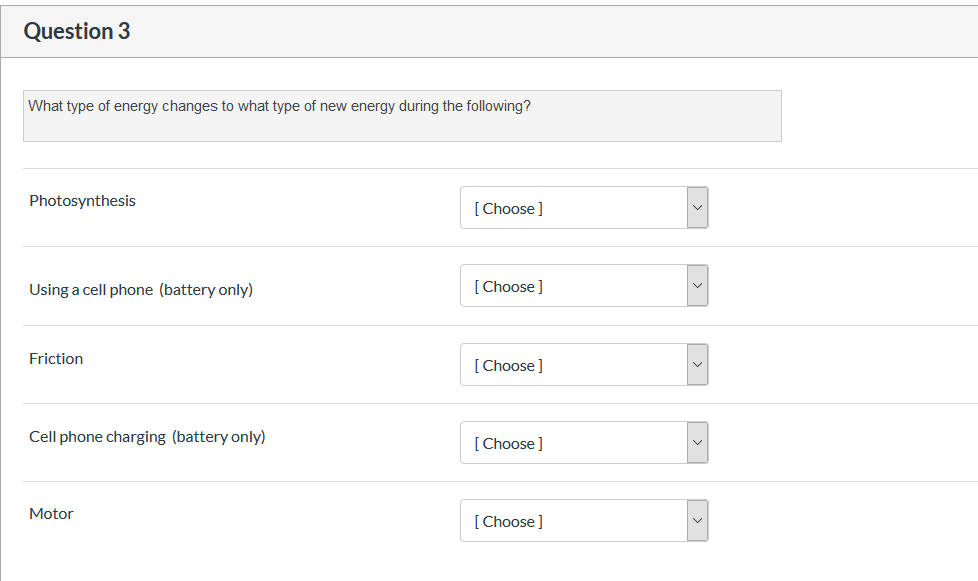This screenshot has width=978, height=581.
Task: Expand the cell phone usage dropdown arrow
Action: 697,286
